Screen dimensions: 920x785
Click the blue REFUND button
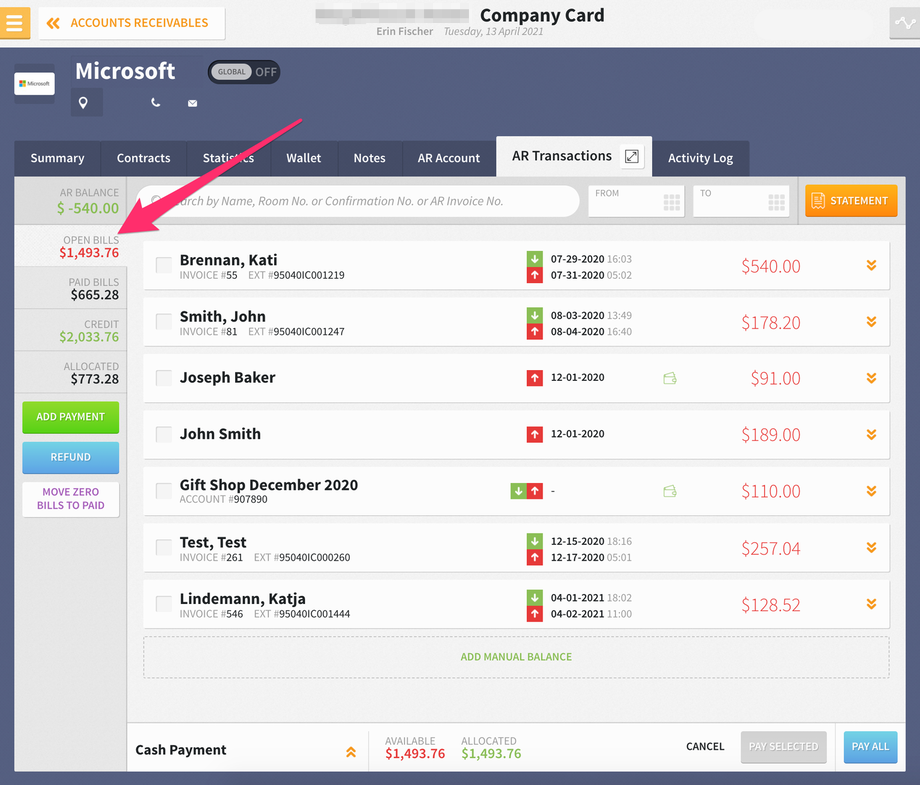click(x=70, y=458)
